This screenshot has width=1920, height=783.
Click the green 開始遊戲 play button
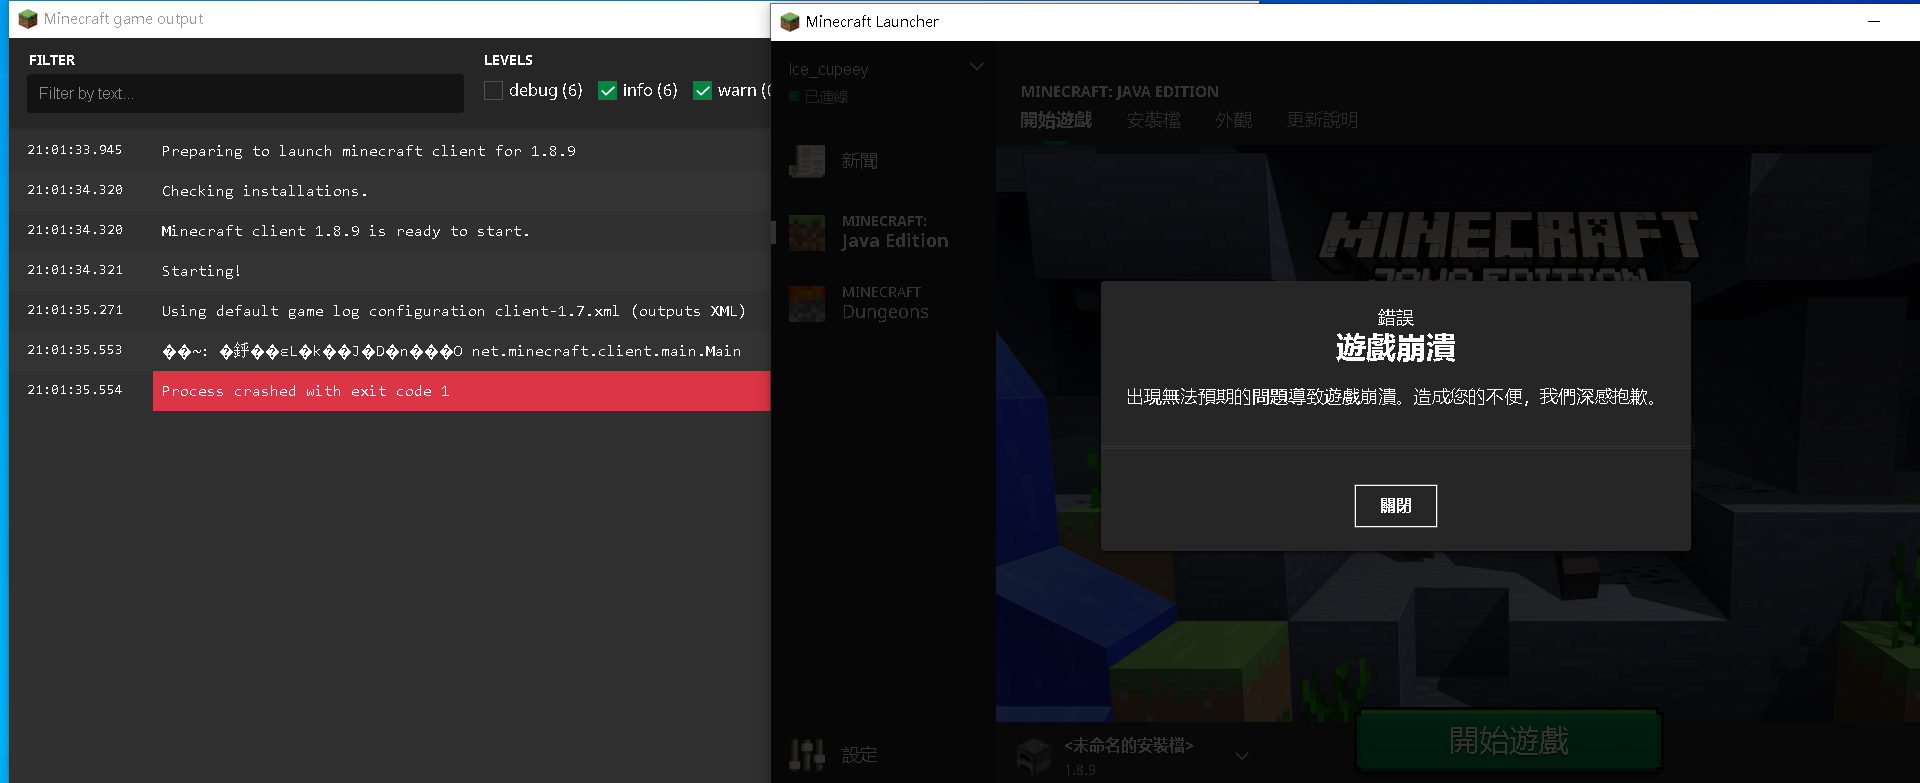[1509, 741]
